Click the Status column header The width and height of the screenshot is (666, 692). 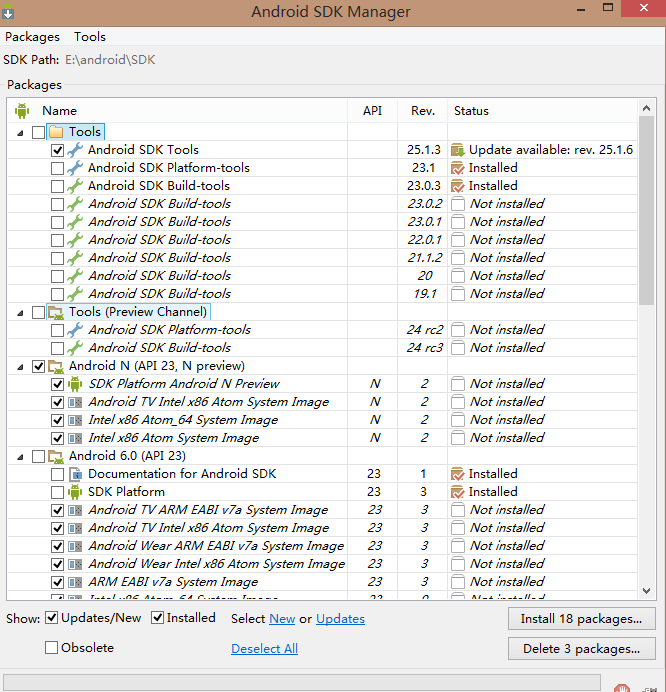pos(542,111)
